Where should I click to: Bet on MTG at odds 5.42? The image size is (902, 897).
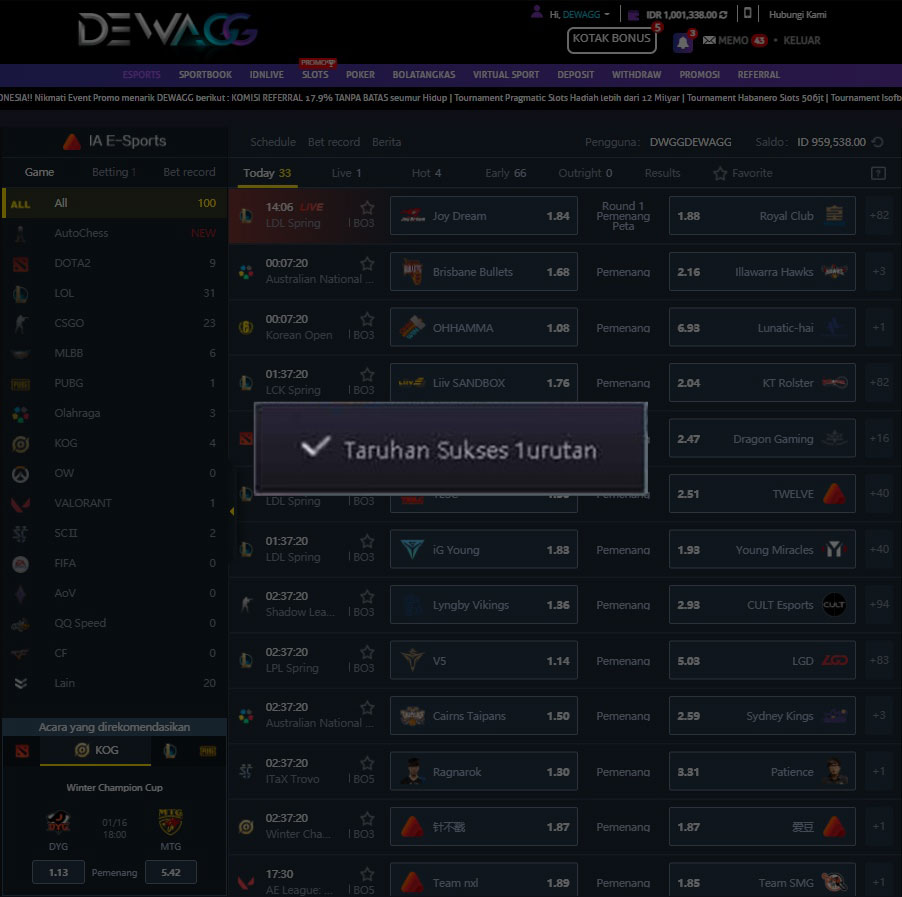(x=171, y=872)
